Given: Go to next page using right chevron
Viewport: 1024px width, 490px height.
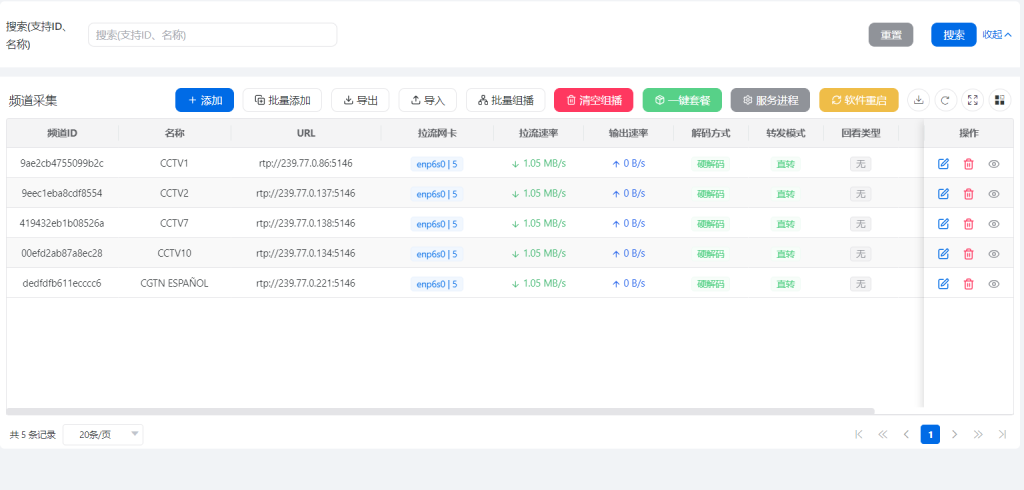Looking at the screenshot, I should (954, 435).
